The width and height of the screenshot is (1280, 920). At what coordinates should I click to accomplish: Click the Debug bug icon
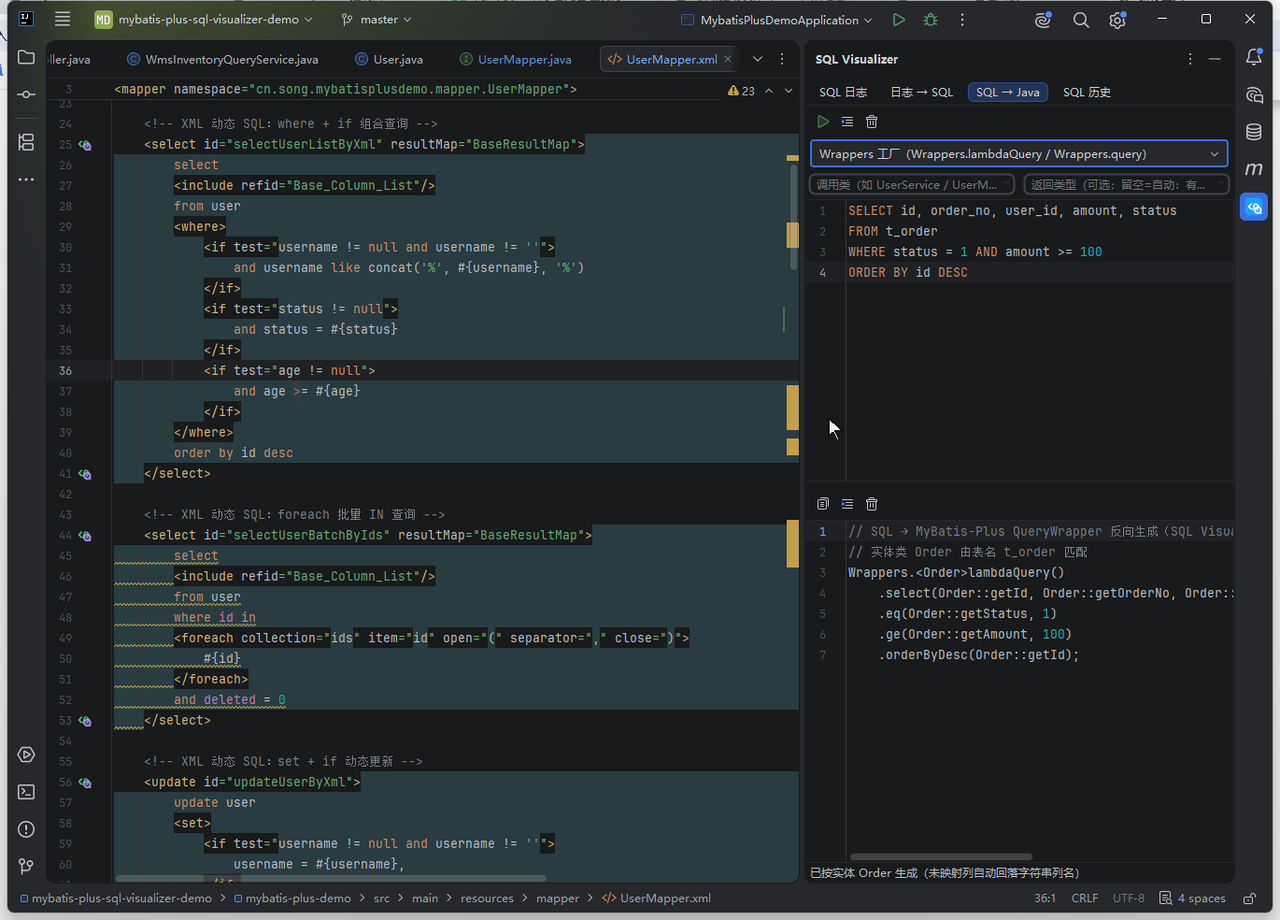[931, 20]
